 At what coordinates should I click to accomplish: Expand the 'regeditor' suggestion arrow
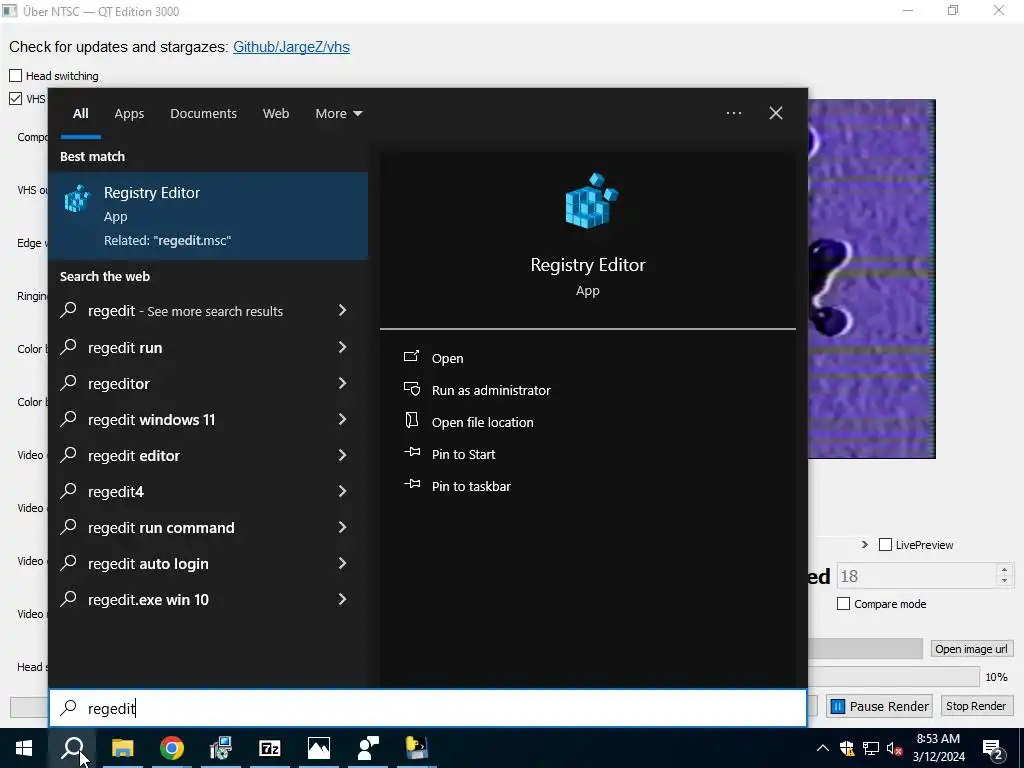click(x=342, y=383)
